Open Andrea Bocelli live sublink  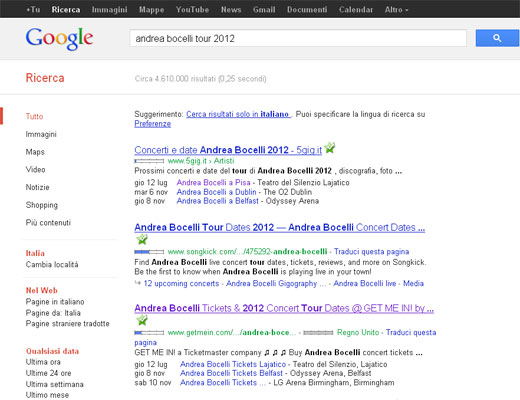point(365,284)
